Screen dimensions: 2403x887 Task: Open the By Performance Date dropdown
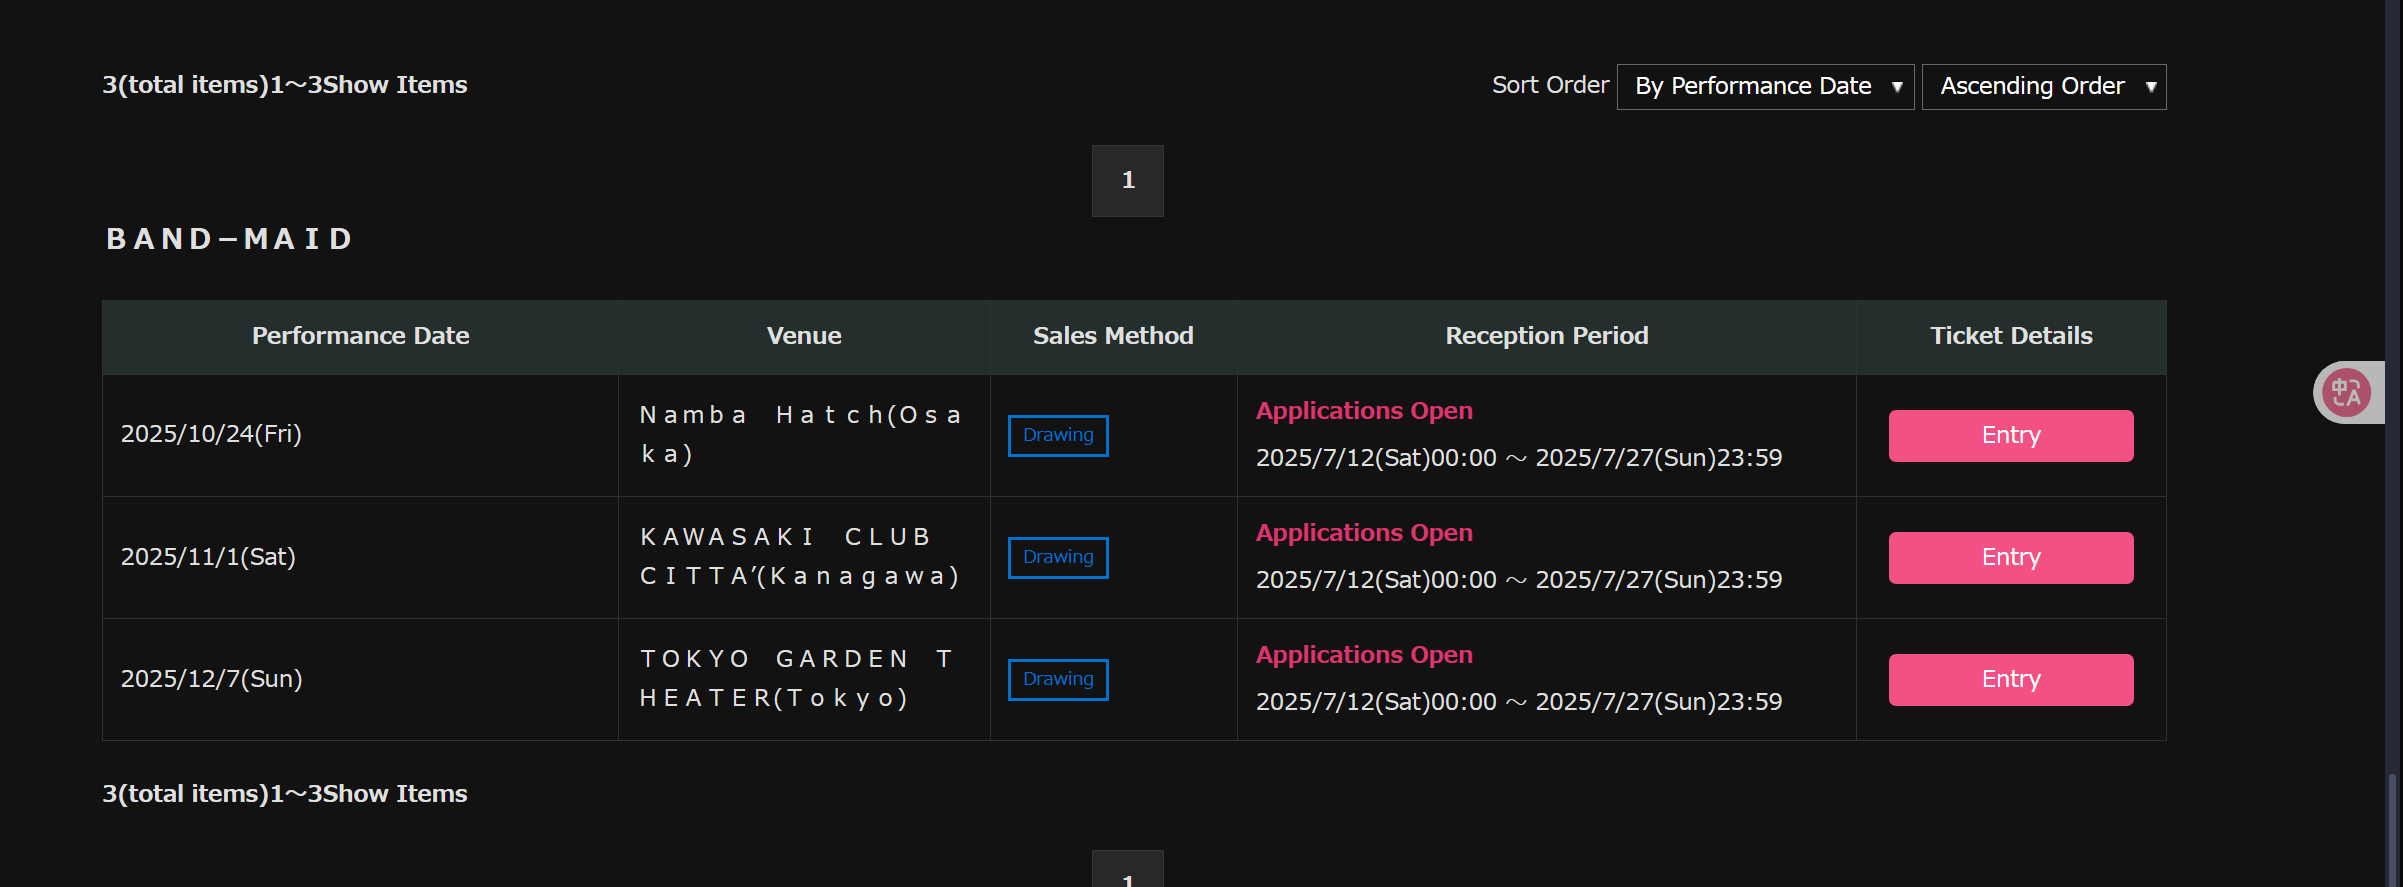(x=1765, y=87)
